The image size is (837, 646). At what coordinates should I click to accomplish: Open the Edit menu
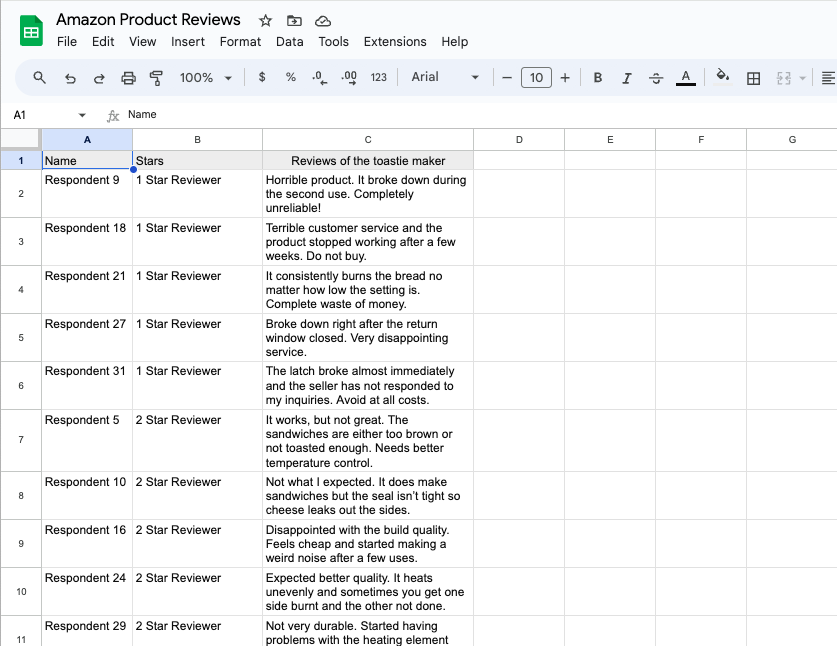coord(103,42)
